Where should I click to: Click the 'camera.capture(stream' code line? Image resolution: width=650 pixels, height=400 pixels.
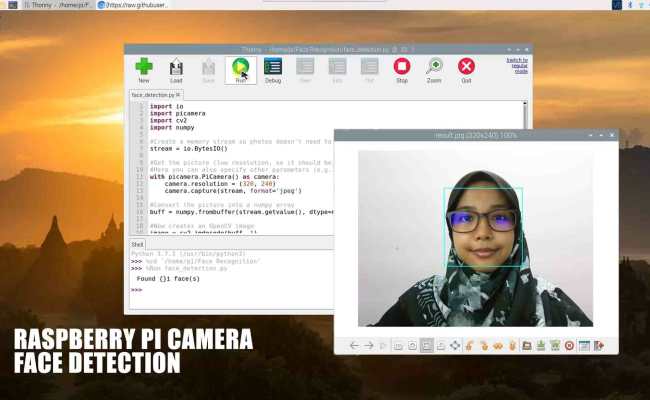pos(233,191)
